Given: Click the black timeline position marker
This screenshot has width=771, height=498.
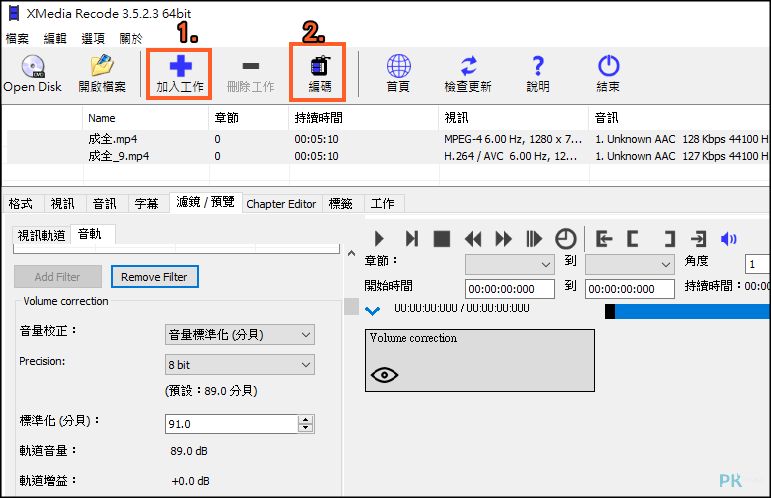Looking at the screenshot, I should tap(610, 311).
